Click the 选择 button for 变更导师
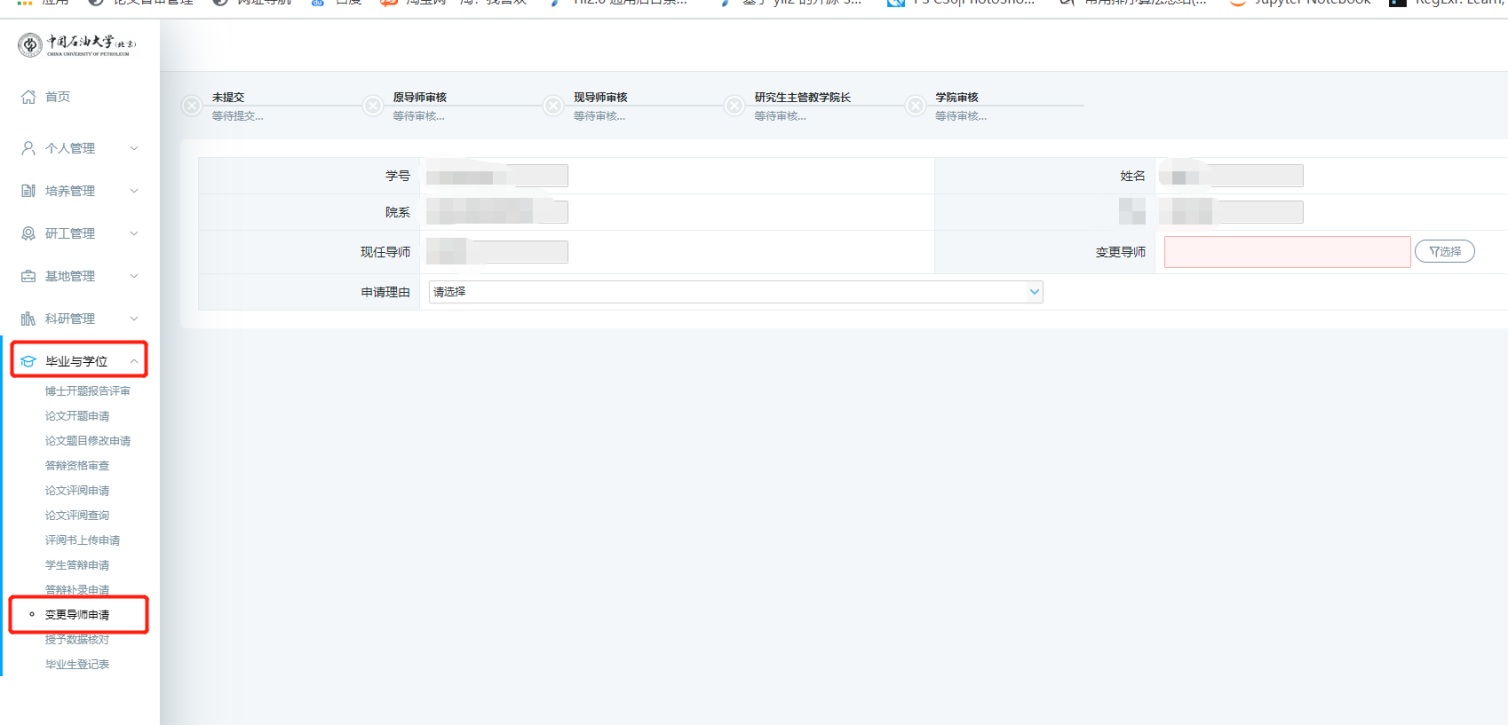This screenshot has width=1509, height=726. click(x=1444, y=251)
